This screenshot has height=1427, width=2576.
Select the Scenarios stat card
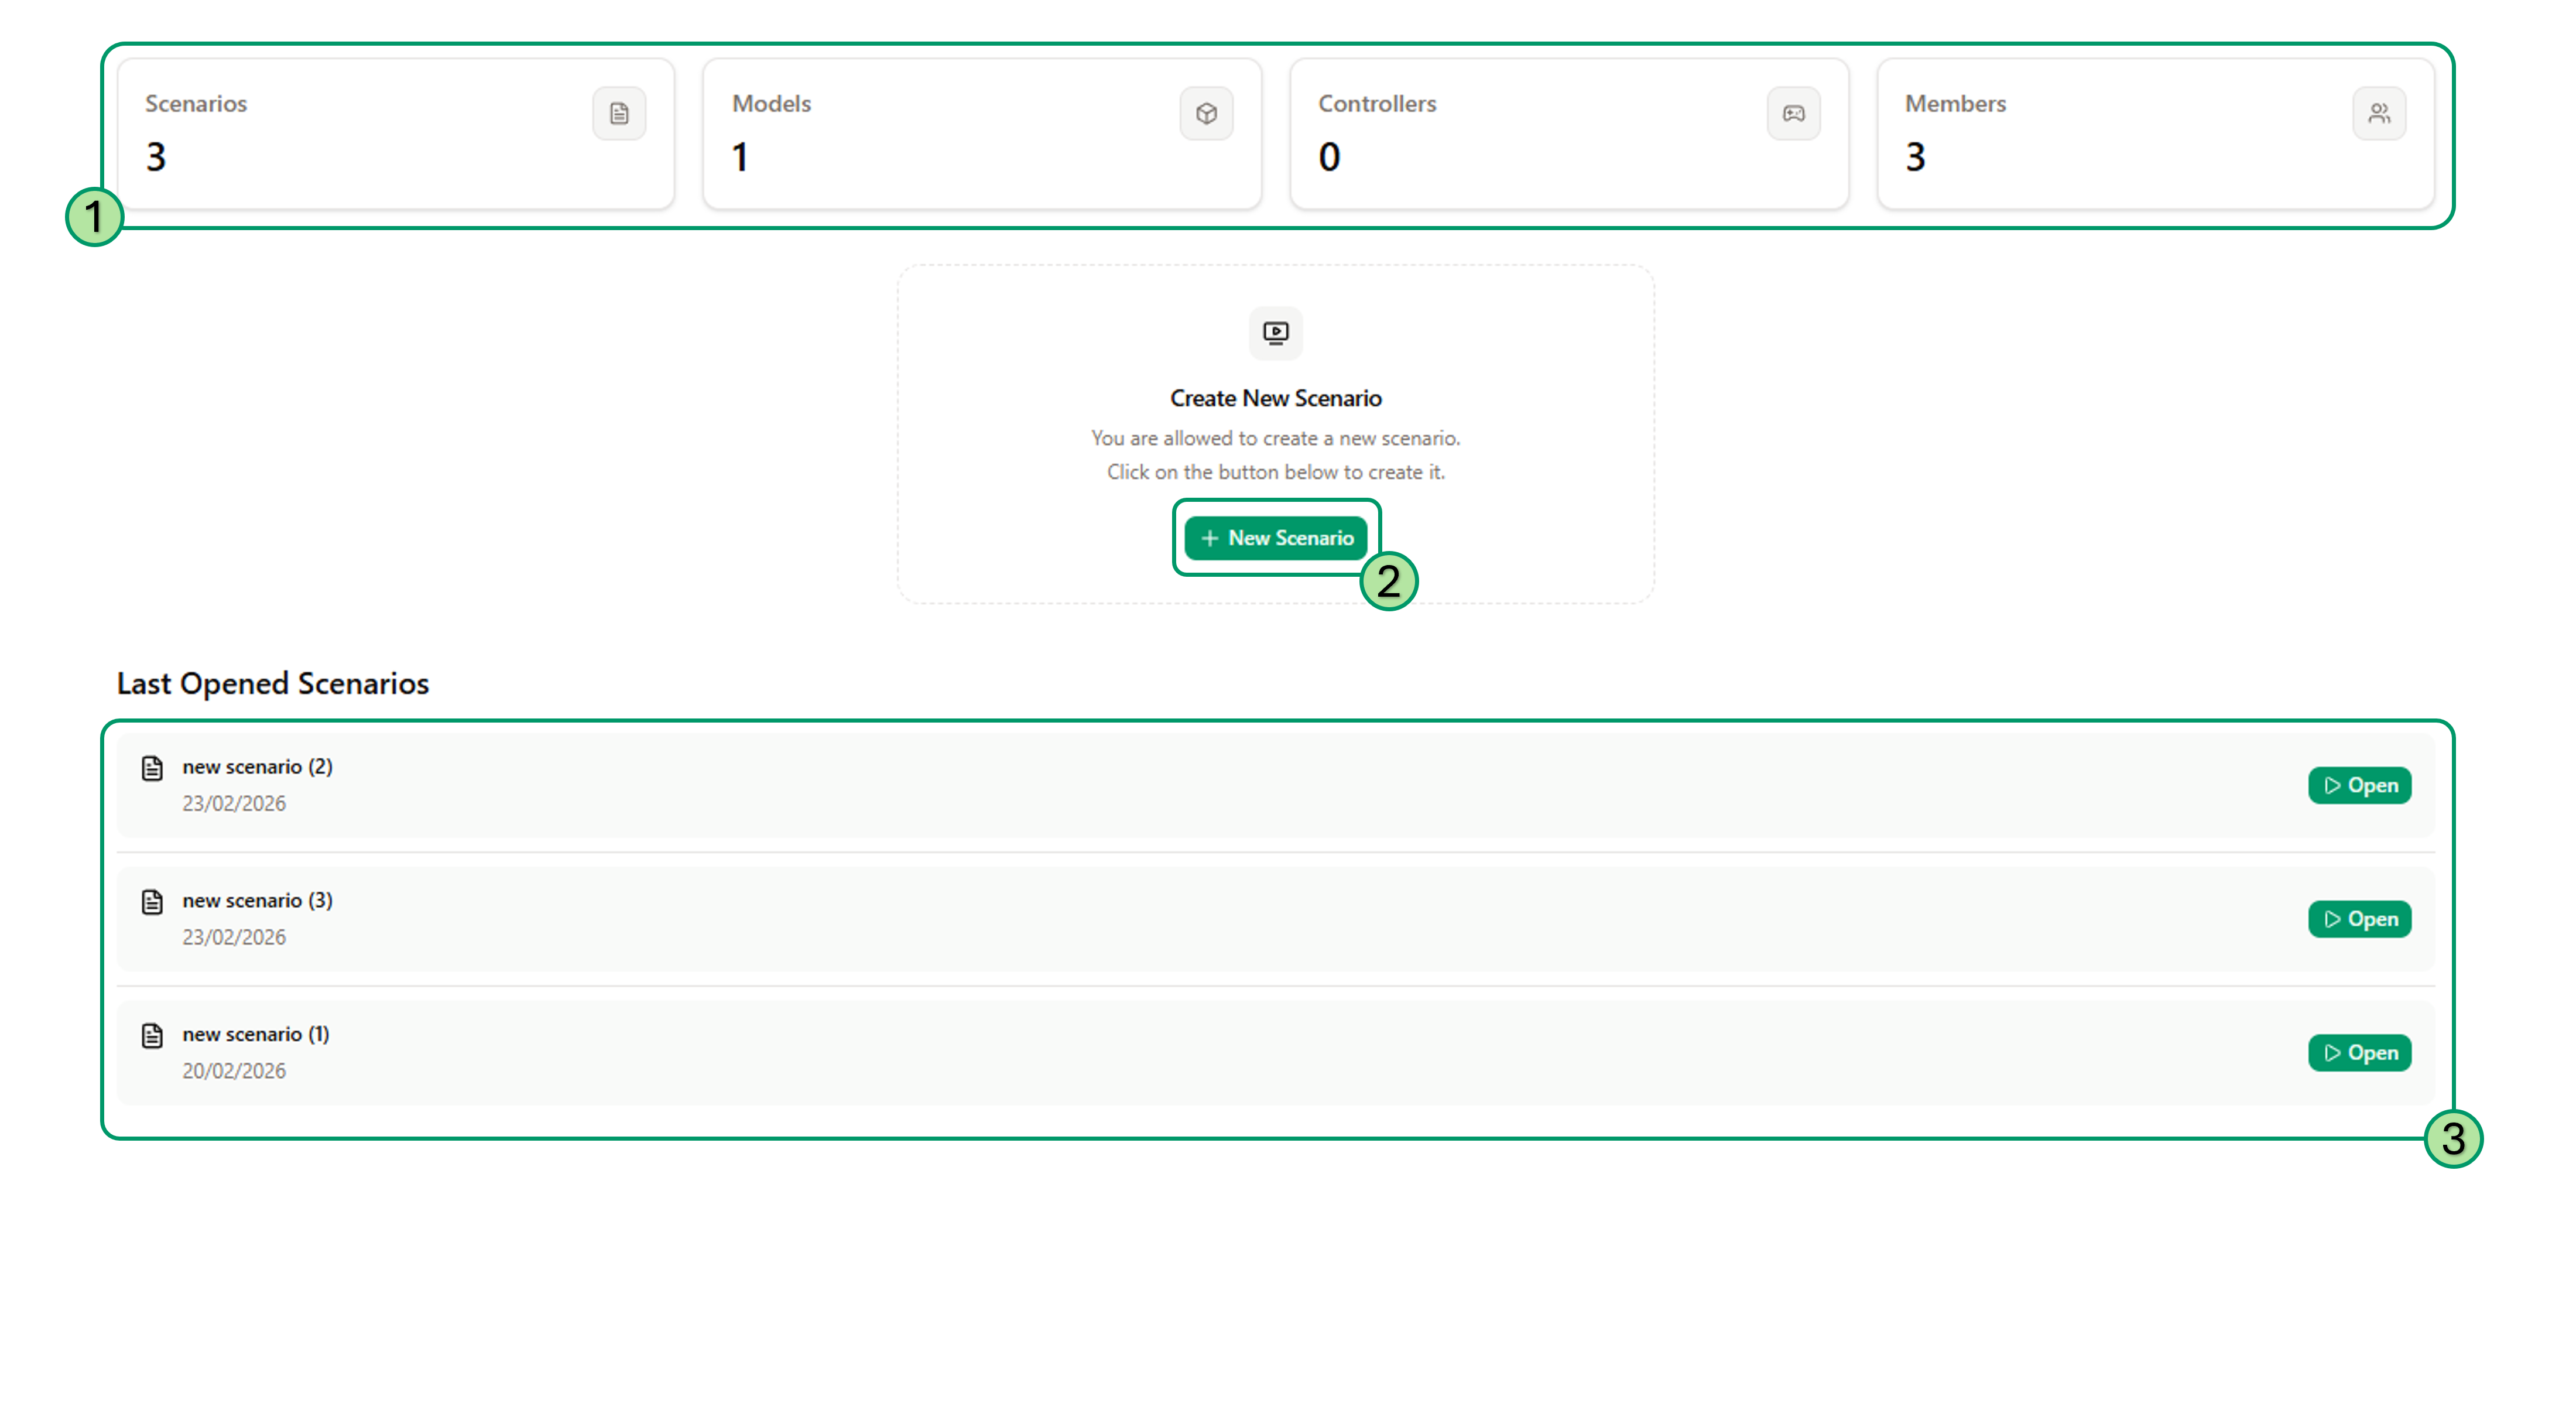396,134
